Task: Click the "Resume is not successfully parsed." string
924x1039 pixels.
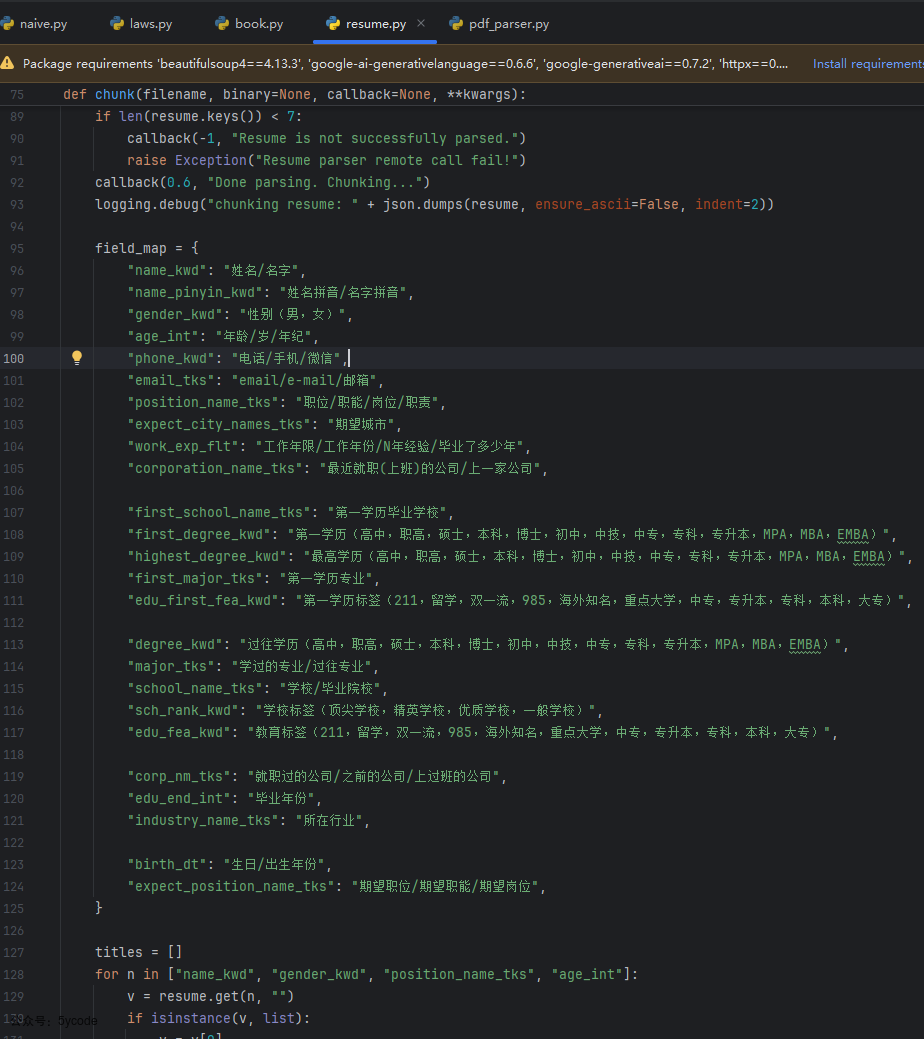Action: [x=375, y=138]
